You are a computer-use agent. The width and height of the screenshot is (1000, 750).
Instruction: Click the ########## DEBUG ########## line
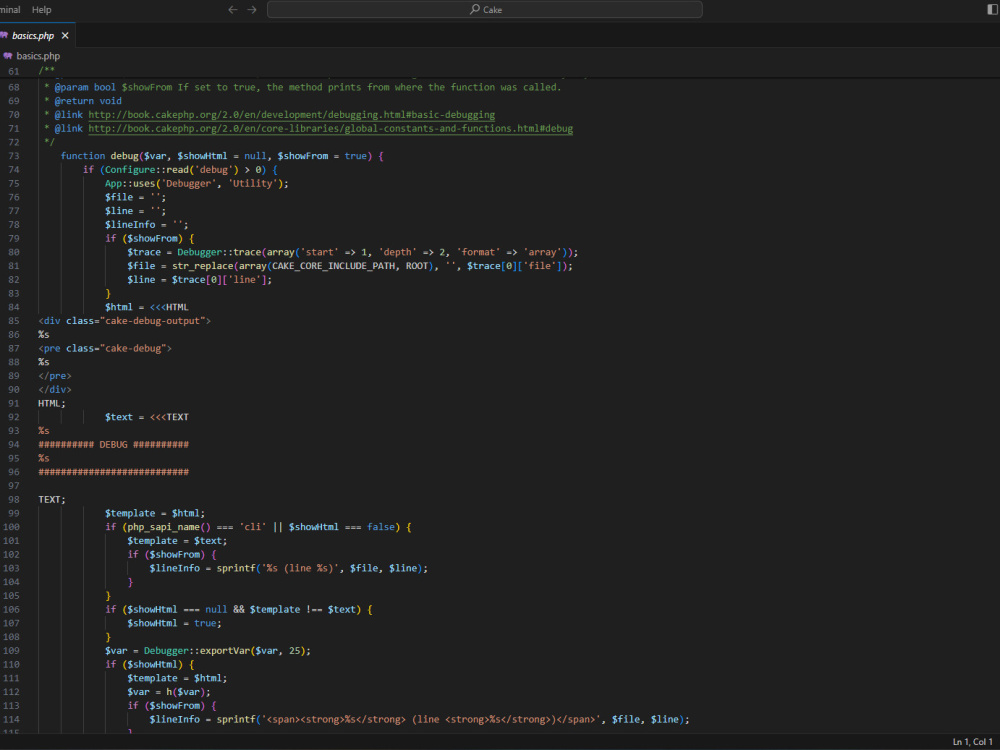pyautogui.click(x=114, y=445)
